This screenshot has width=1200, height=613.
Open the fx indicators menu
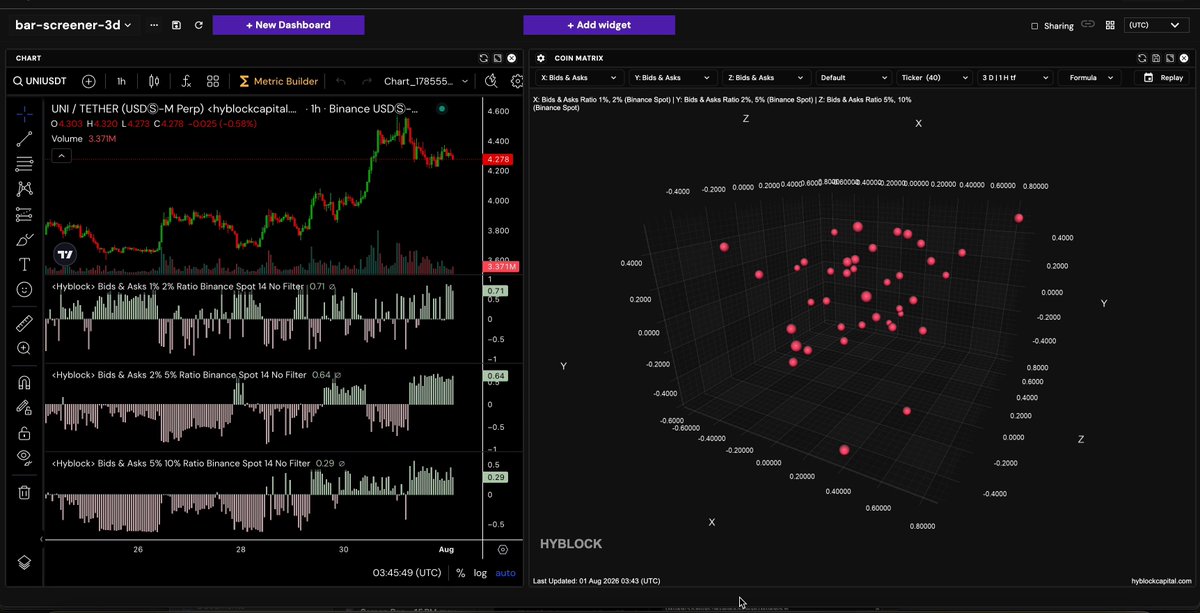(x=186, y=81)
